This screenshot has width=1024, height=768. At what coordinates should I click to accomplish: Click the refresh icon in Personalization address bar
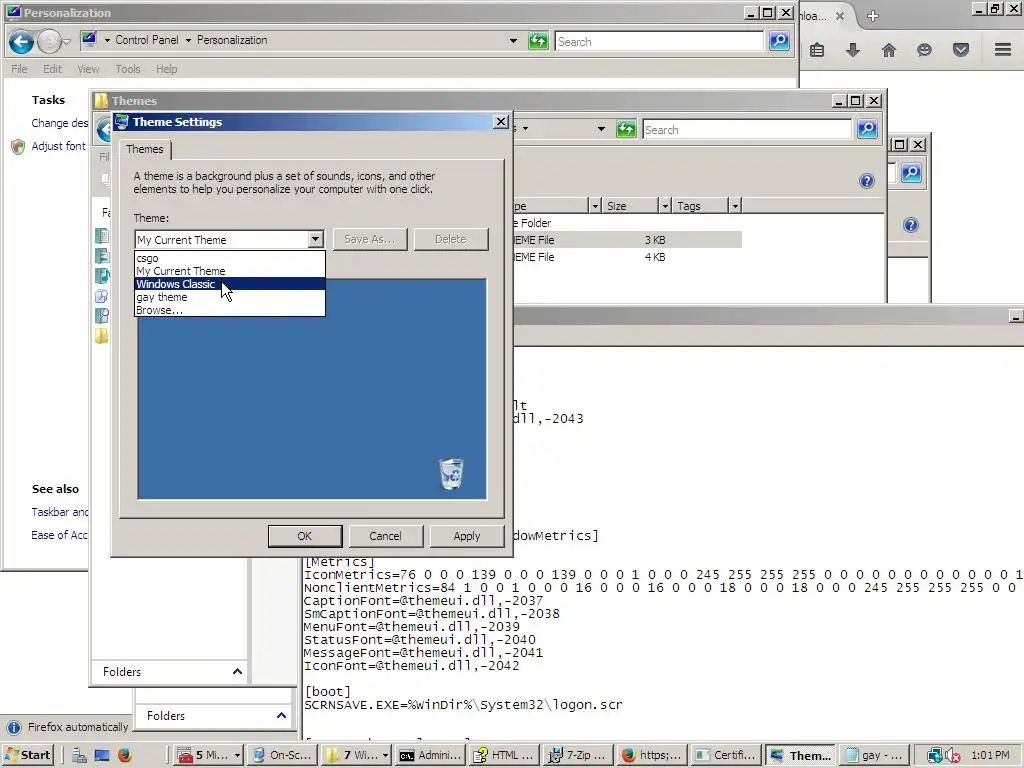538,41
